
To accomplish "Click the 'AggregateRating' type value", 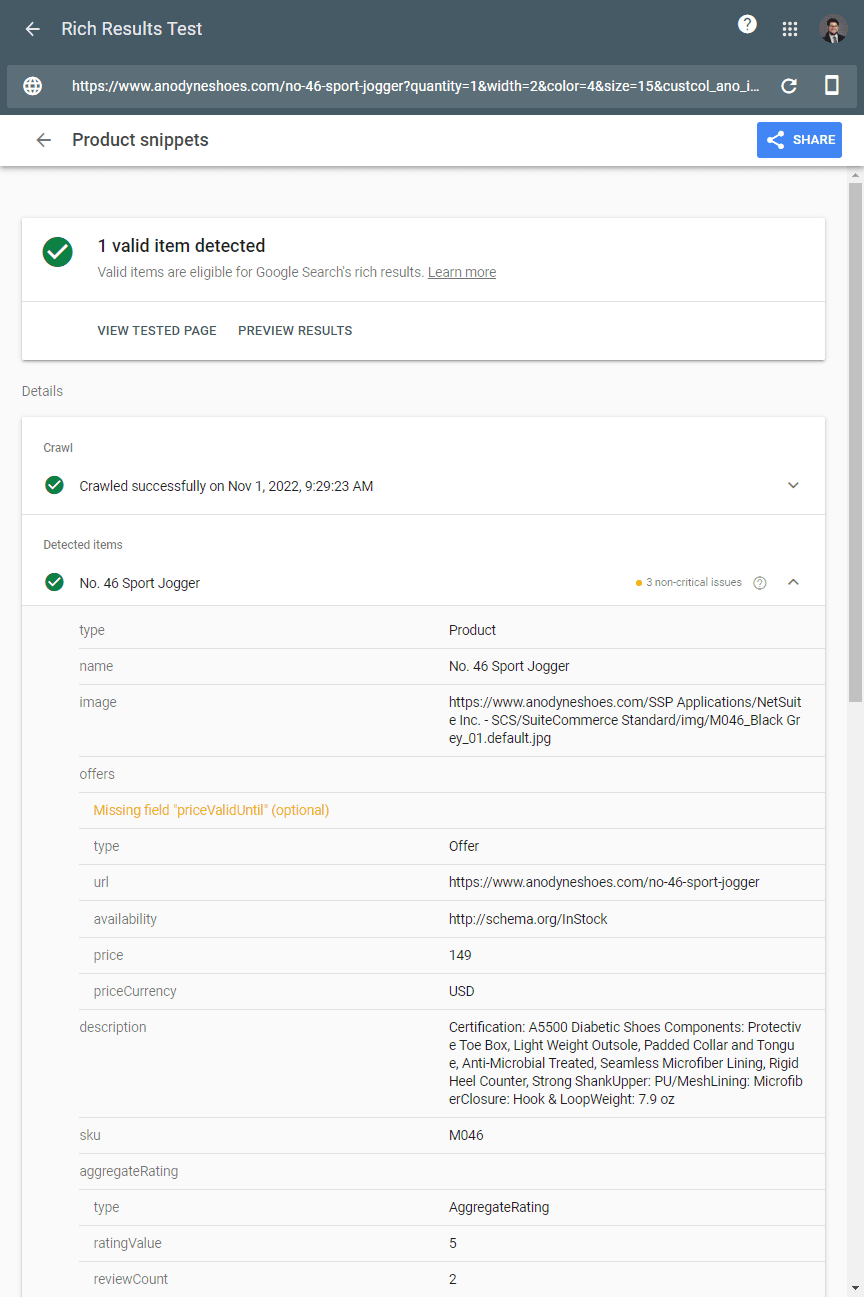I will coord(499,1207).
